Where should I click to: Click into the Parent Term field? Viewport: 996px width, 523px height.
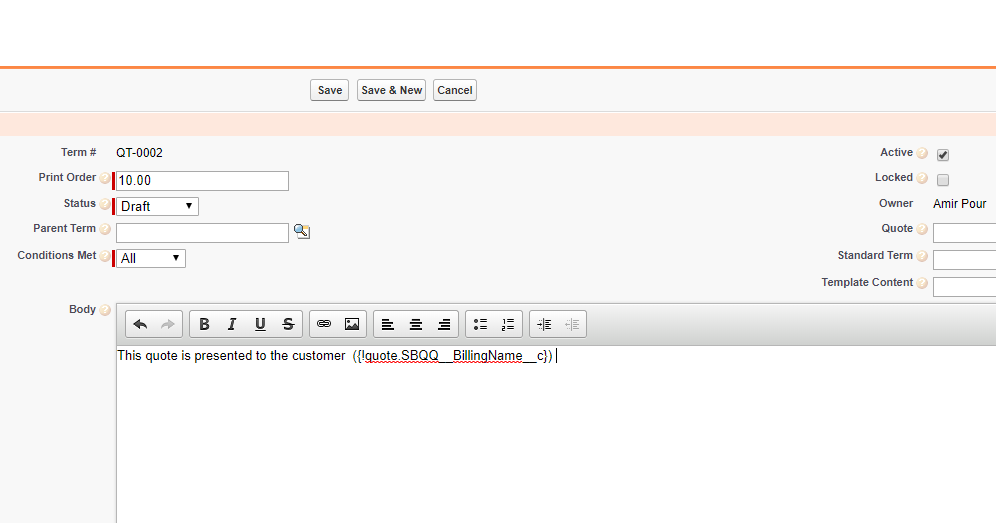click(202, 233)
